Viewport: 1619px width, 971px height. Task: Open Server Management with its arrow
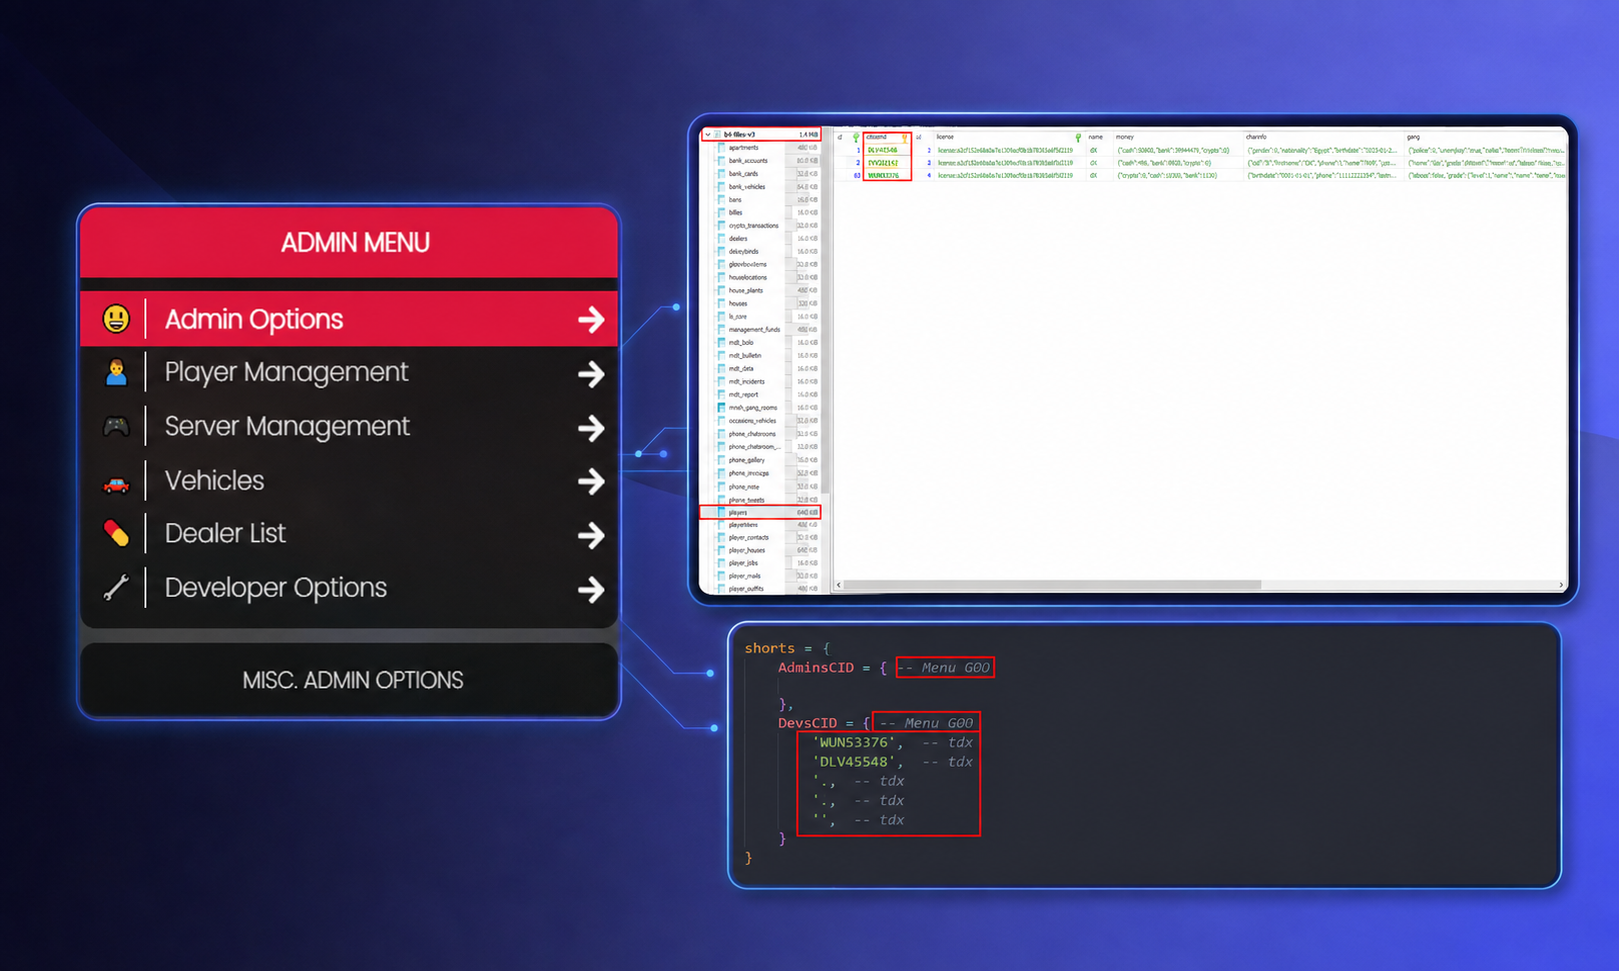coord(591,428)
